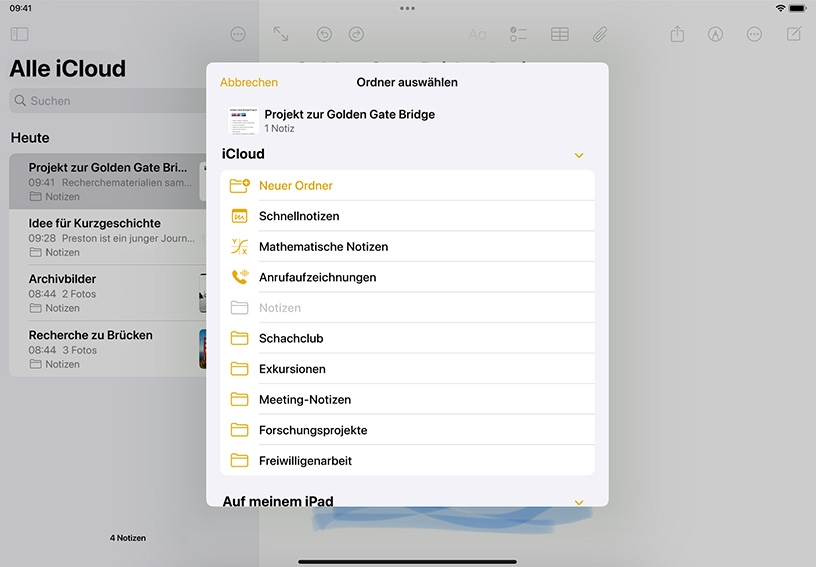Collapse the Auf meinem iPad section
The width and height of the screenshot is (816, 567).
coord(579,502)
